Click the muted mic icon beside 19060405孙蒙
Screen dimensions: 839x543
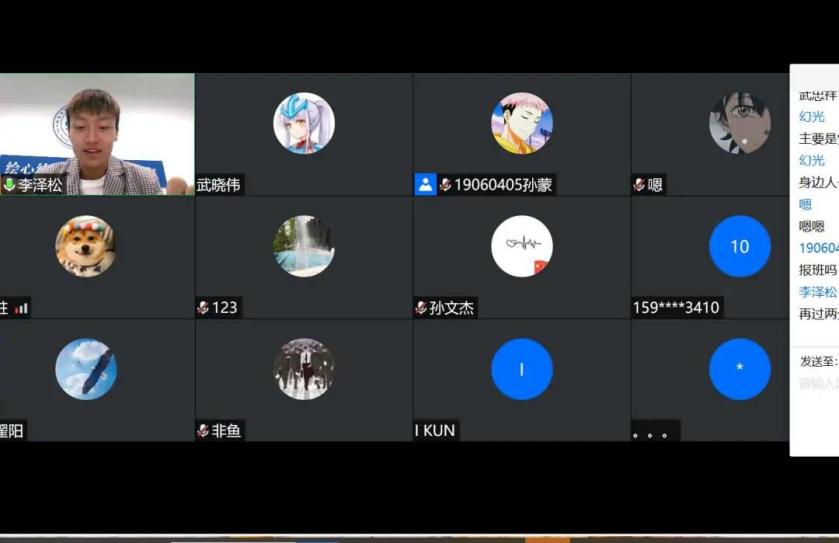[x=445, y=185]
